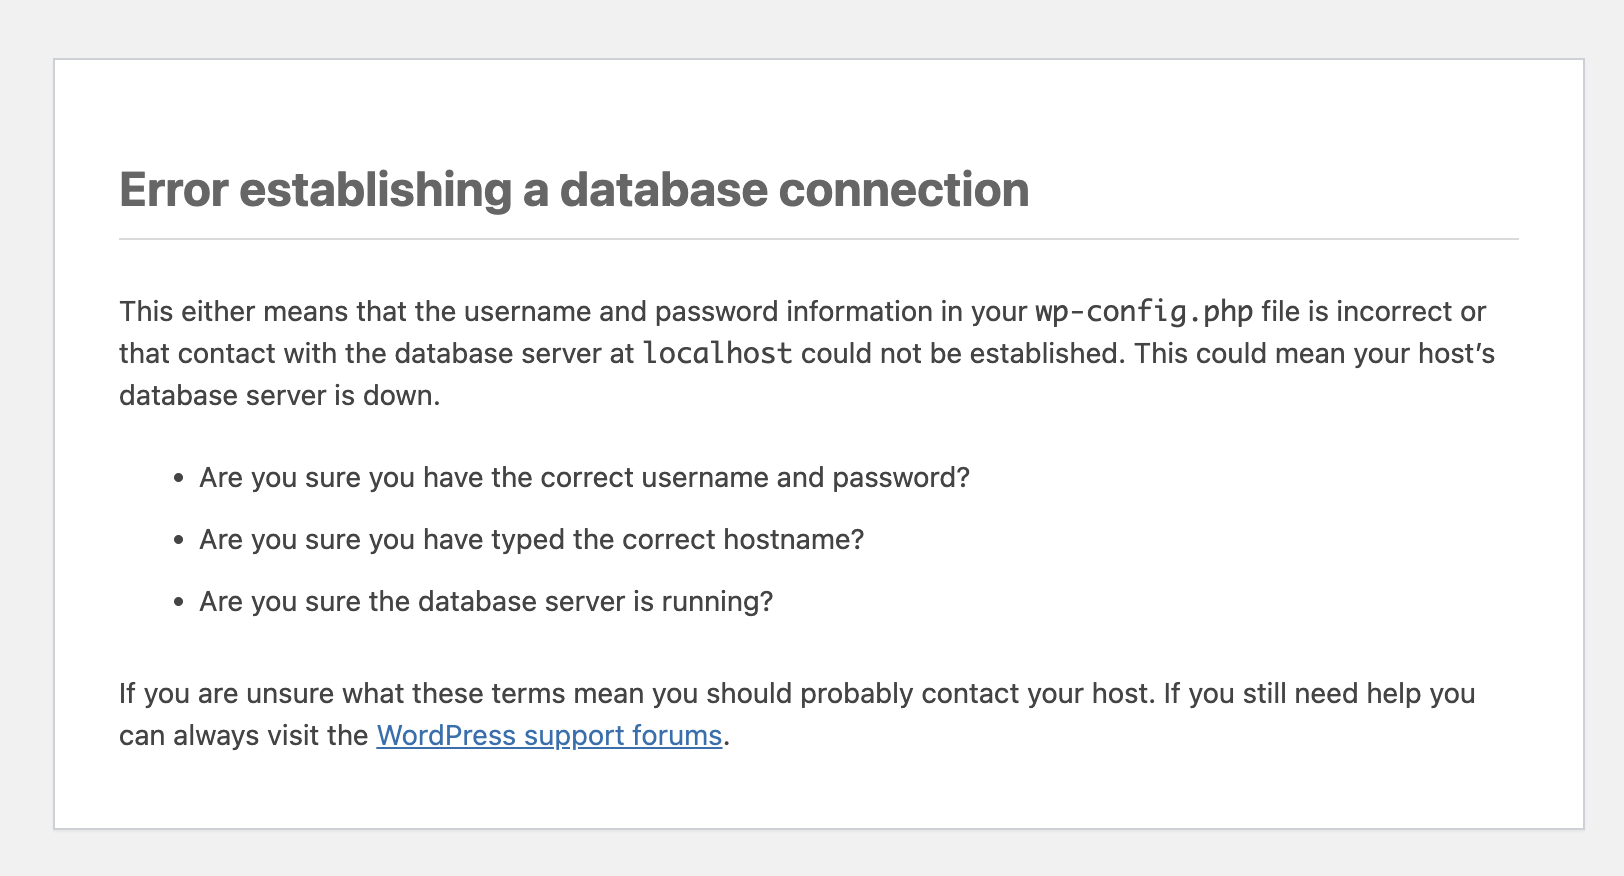Click the bullet before the username question

(179, 478)
